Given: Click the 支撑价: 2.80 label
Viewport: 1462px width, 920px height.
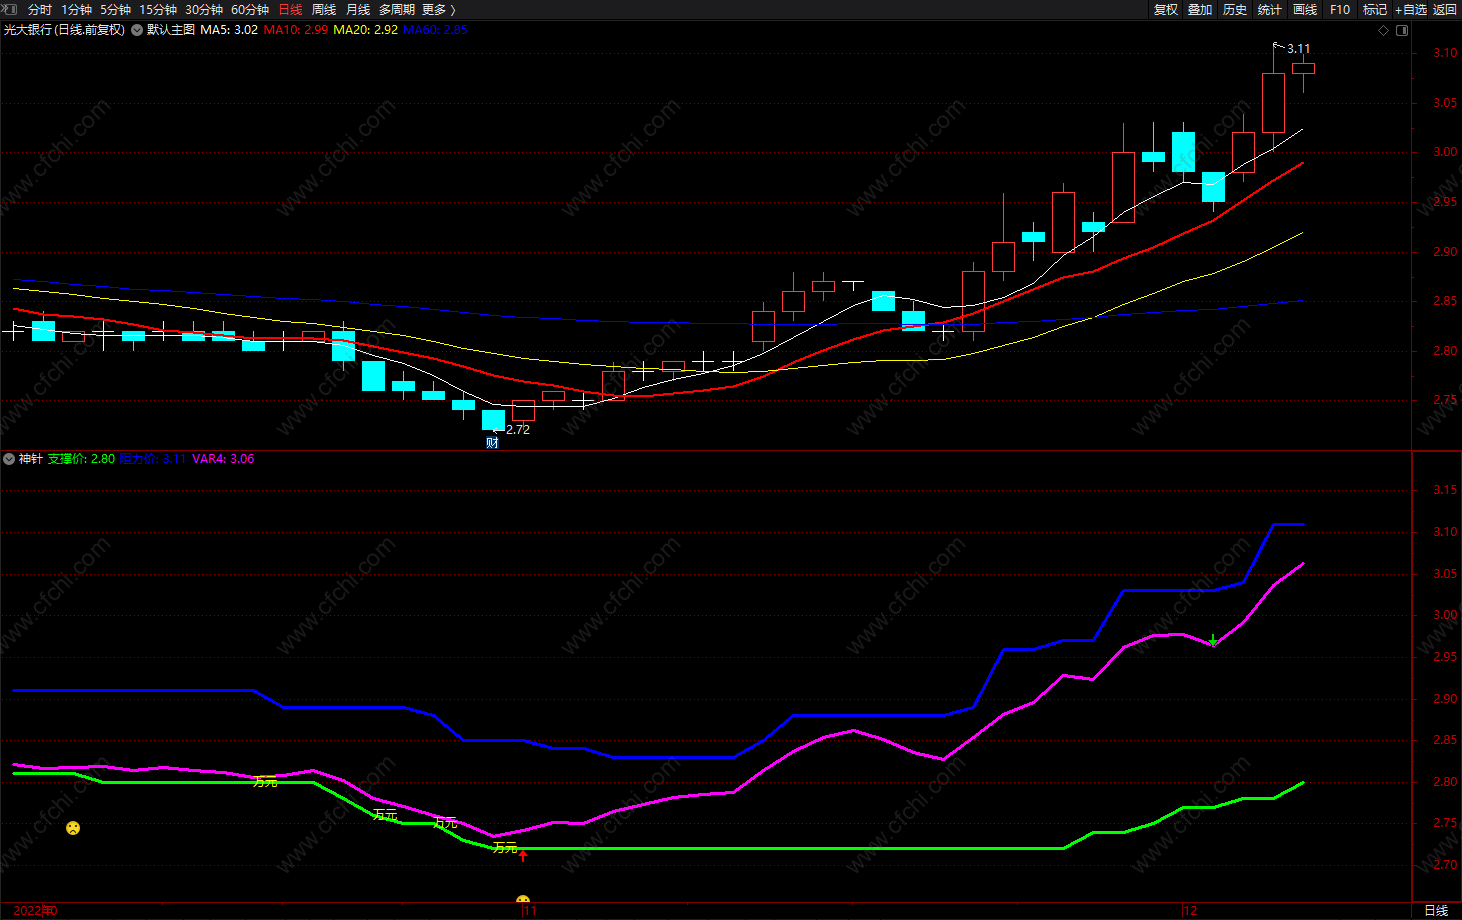Looking at the screenshot, I should pos(81,459).
